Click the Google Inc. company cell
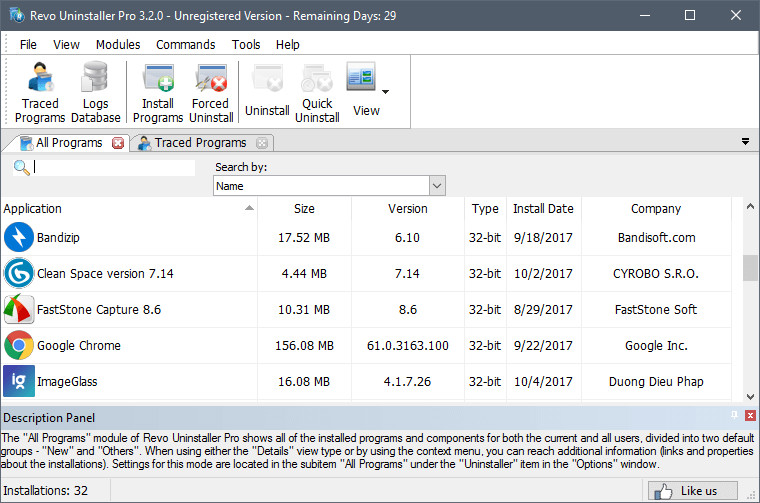 pyautogui.click(x=656, y=346)
